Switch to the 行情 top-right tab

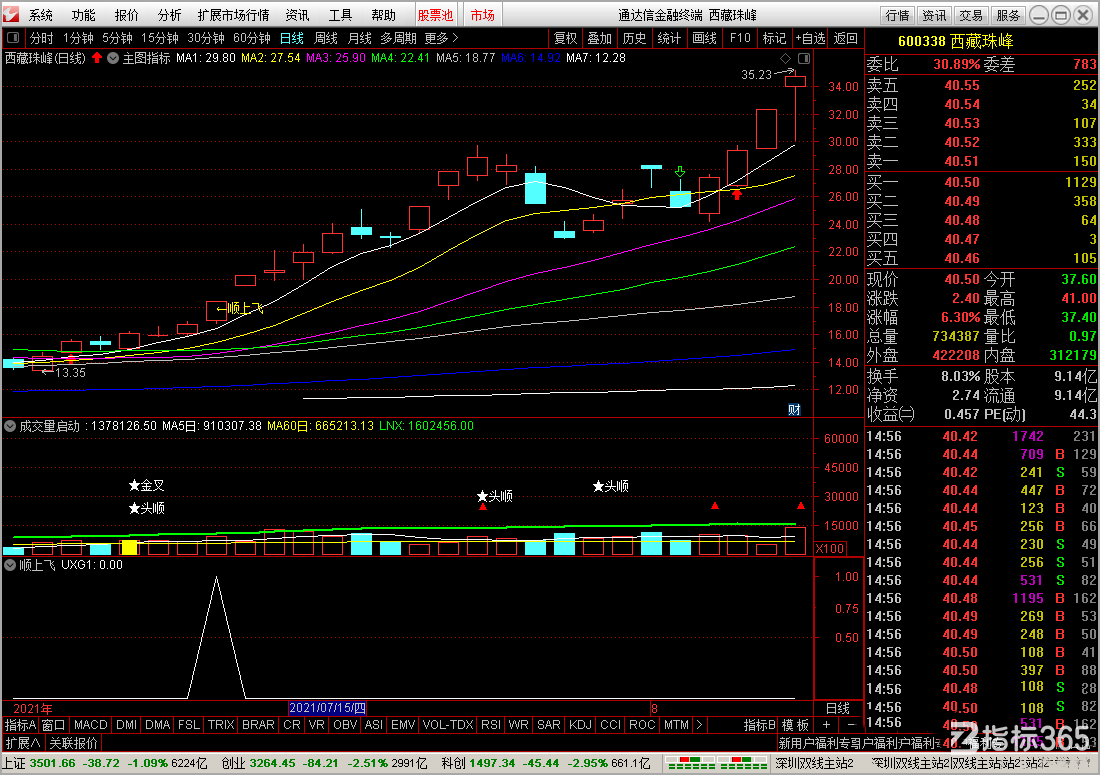pos(897,15)
